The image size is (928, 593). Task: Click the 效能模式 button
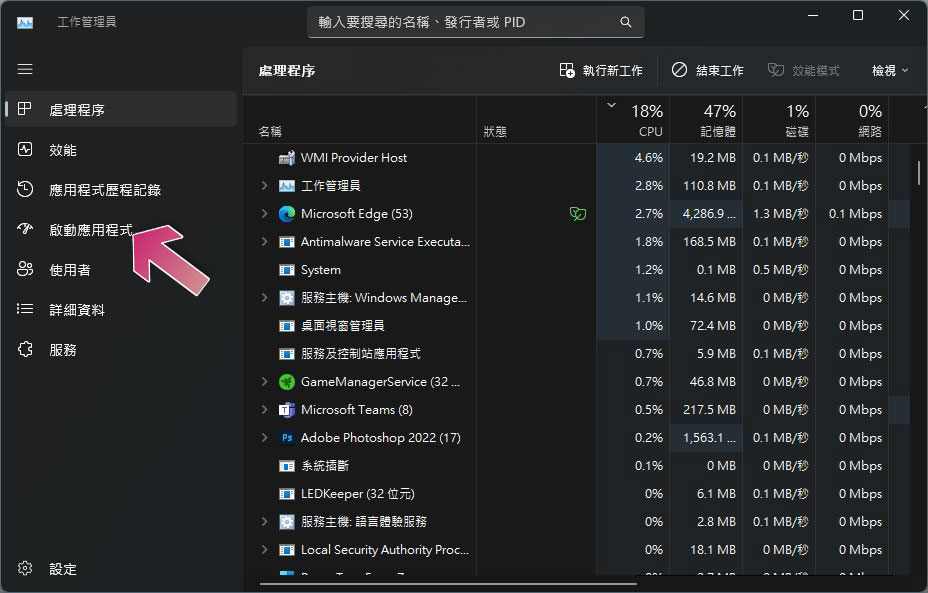804,70
